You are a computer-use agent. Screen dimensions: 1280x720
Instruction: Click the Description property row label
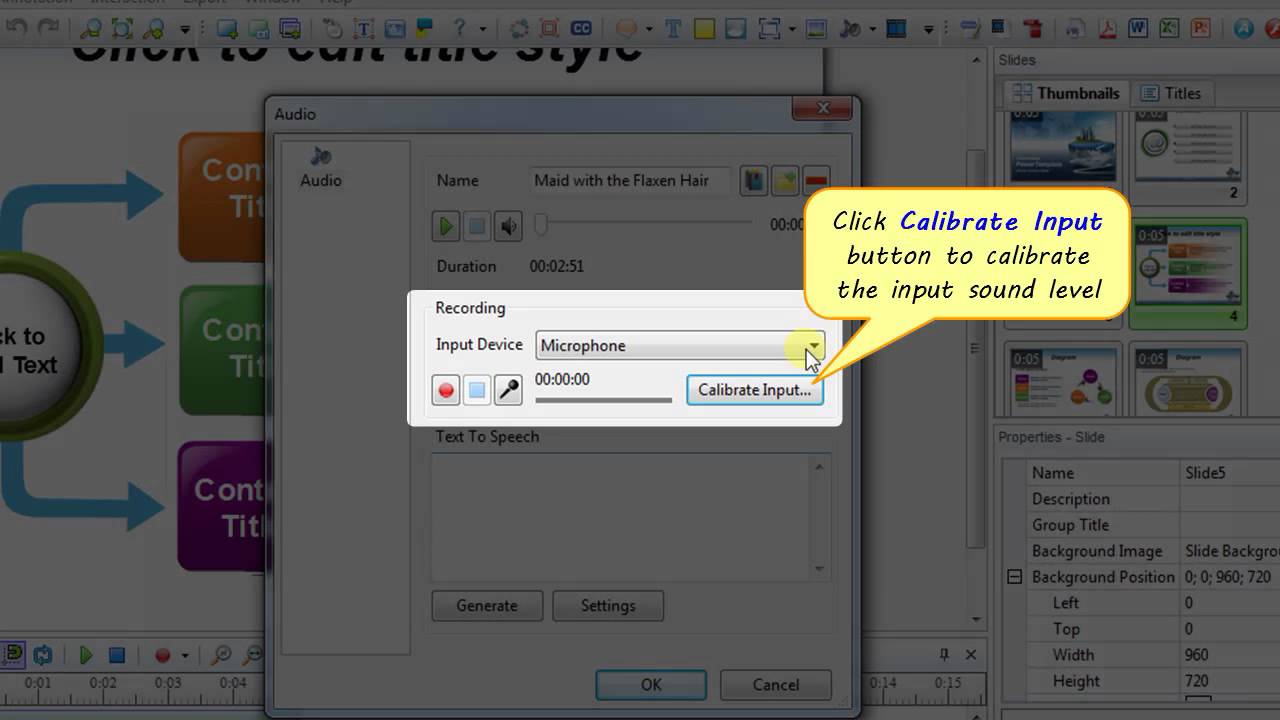[x=1071, y=499]
